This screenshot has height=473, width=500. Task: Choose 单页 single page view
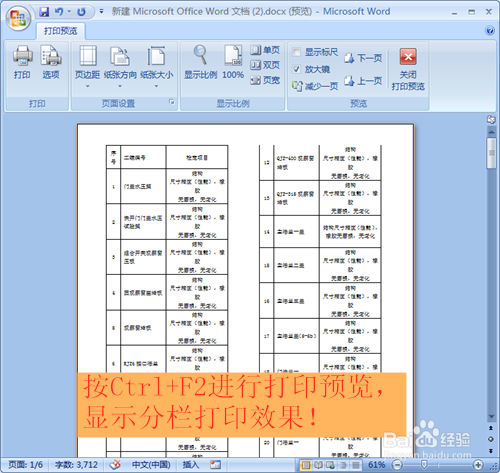pos(265,50)
